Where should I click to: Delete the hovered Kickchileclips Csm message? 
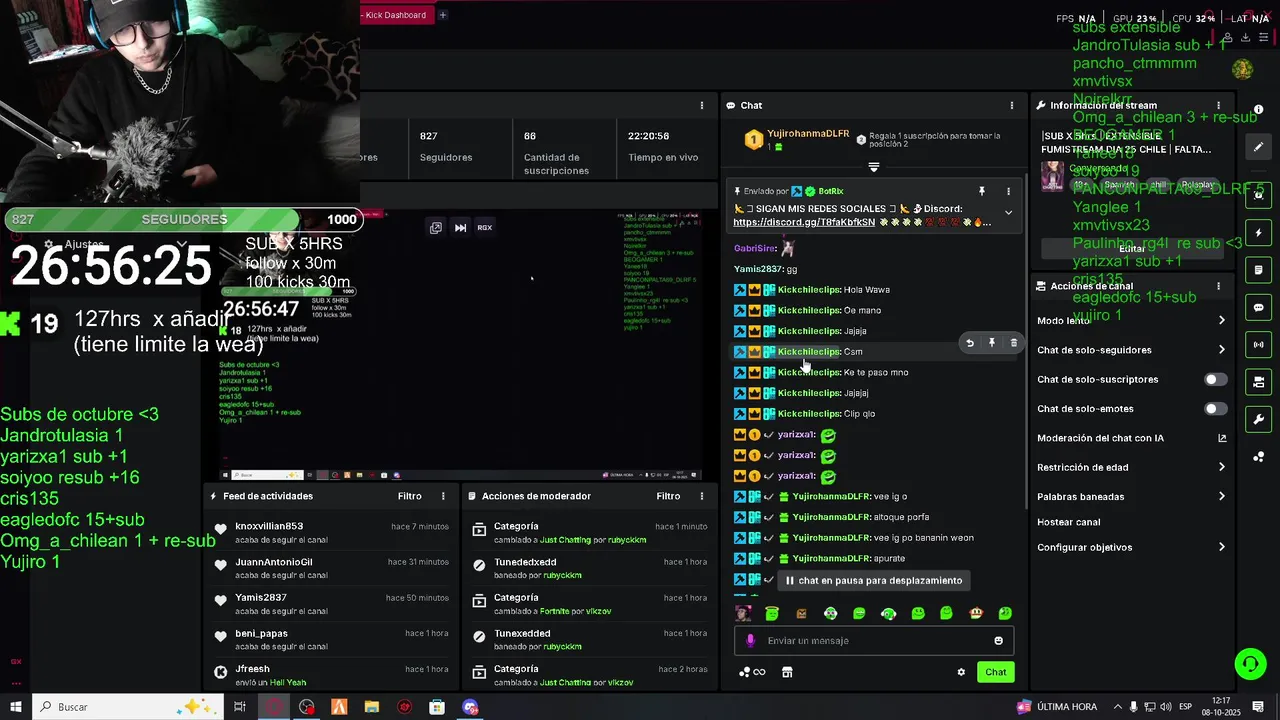click(x=1013, y=343)
